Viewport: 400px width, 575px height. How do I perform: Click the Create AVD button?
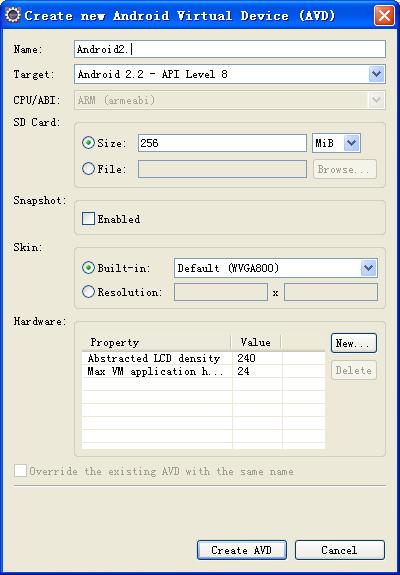coord(242,550)
